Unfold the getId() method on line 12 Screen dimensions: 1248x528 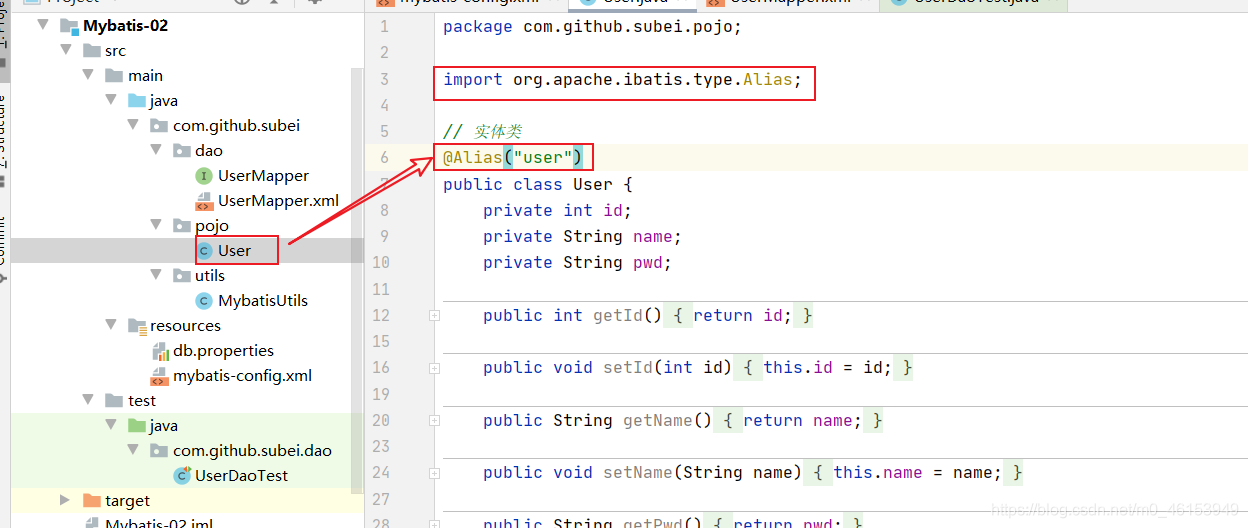(x=434, y=316)
